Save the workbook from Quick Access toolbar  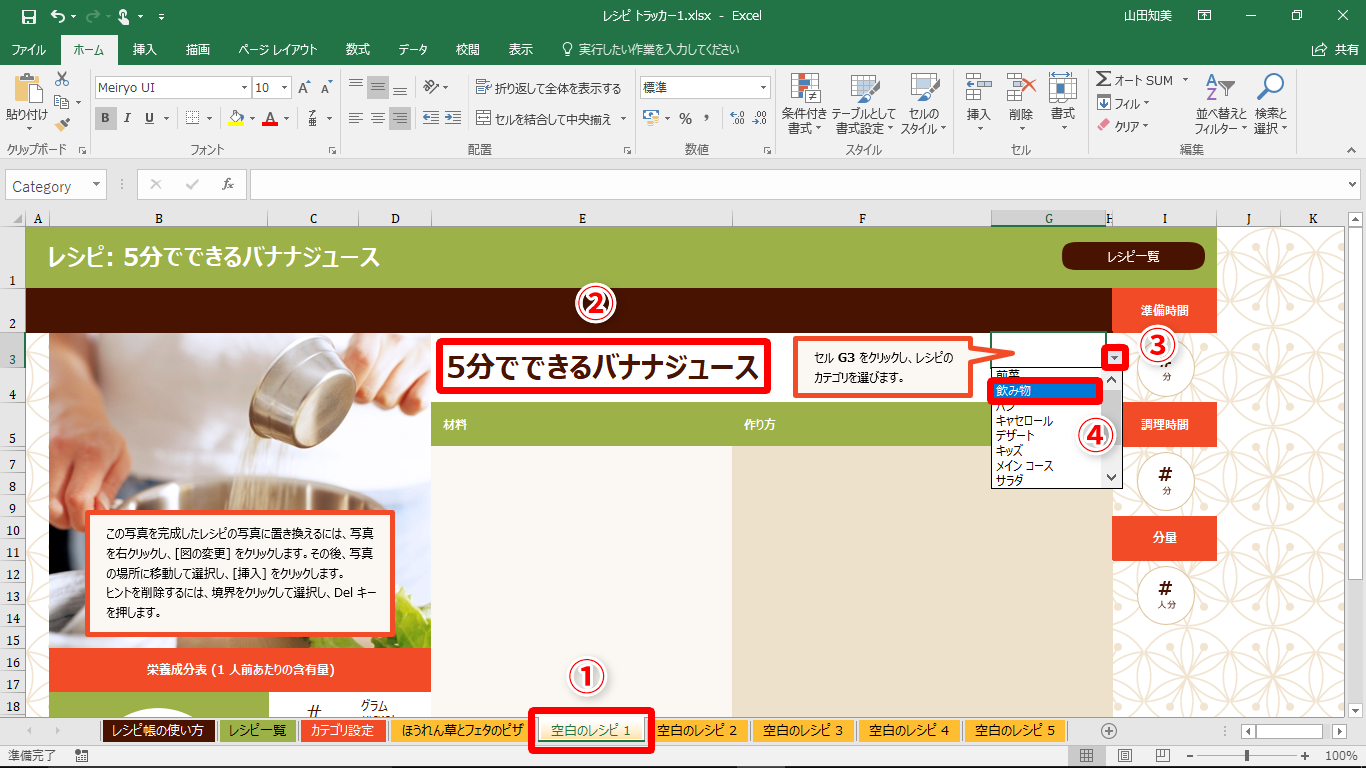point(28,16)
